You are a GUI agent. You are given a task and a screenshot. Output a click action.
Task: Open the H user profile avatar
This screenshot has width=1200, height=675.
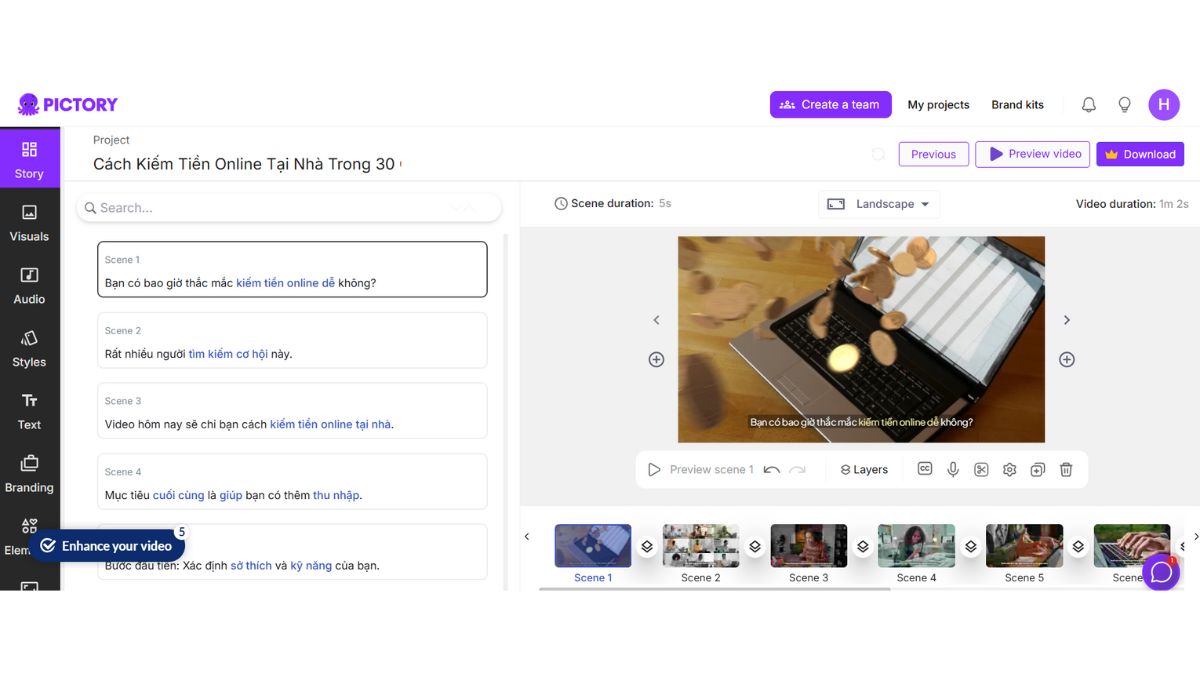click(x=1164, y=104)
